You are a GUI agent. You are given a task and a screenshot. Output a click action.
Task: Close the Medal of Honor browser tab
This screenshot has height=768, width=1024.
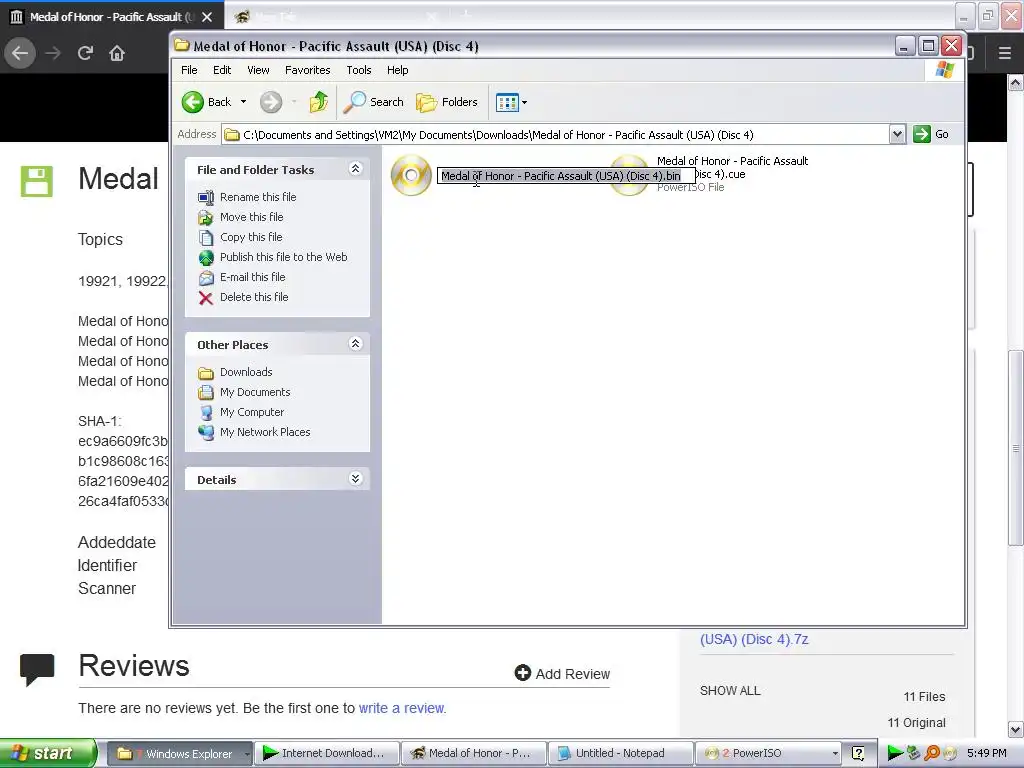coord(207,17)
